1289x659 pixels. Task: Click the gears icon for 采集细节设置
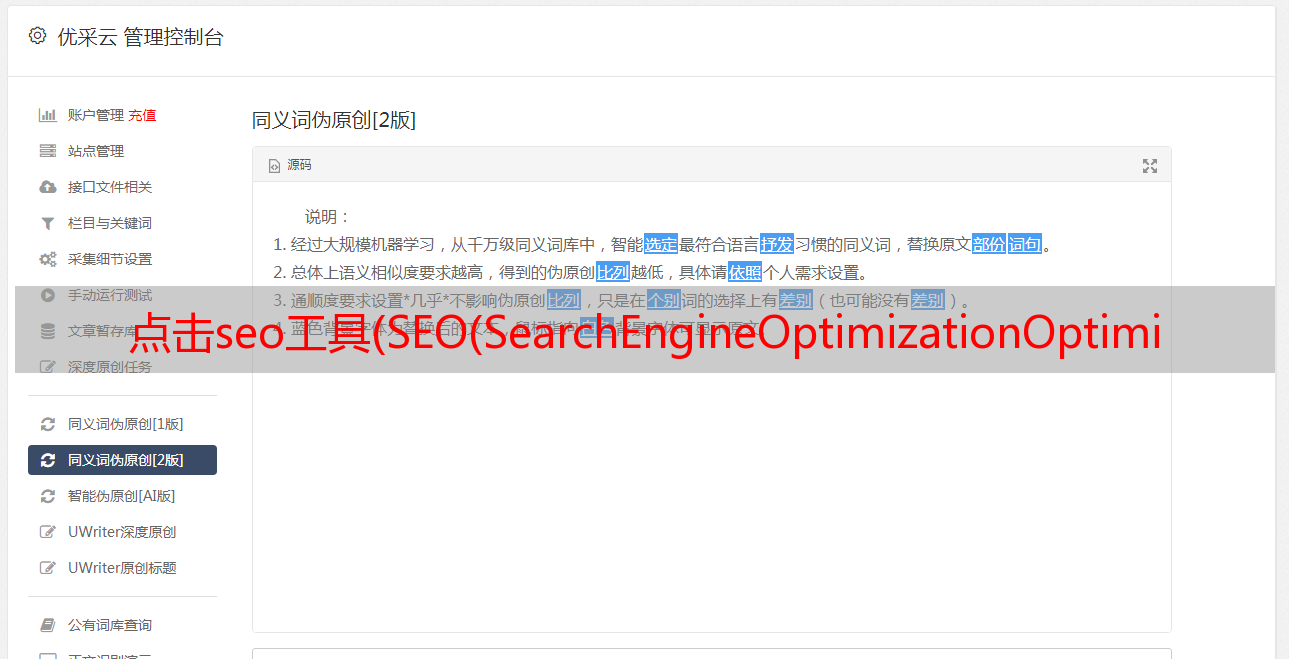[47, 259]
